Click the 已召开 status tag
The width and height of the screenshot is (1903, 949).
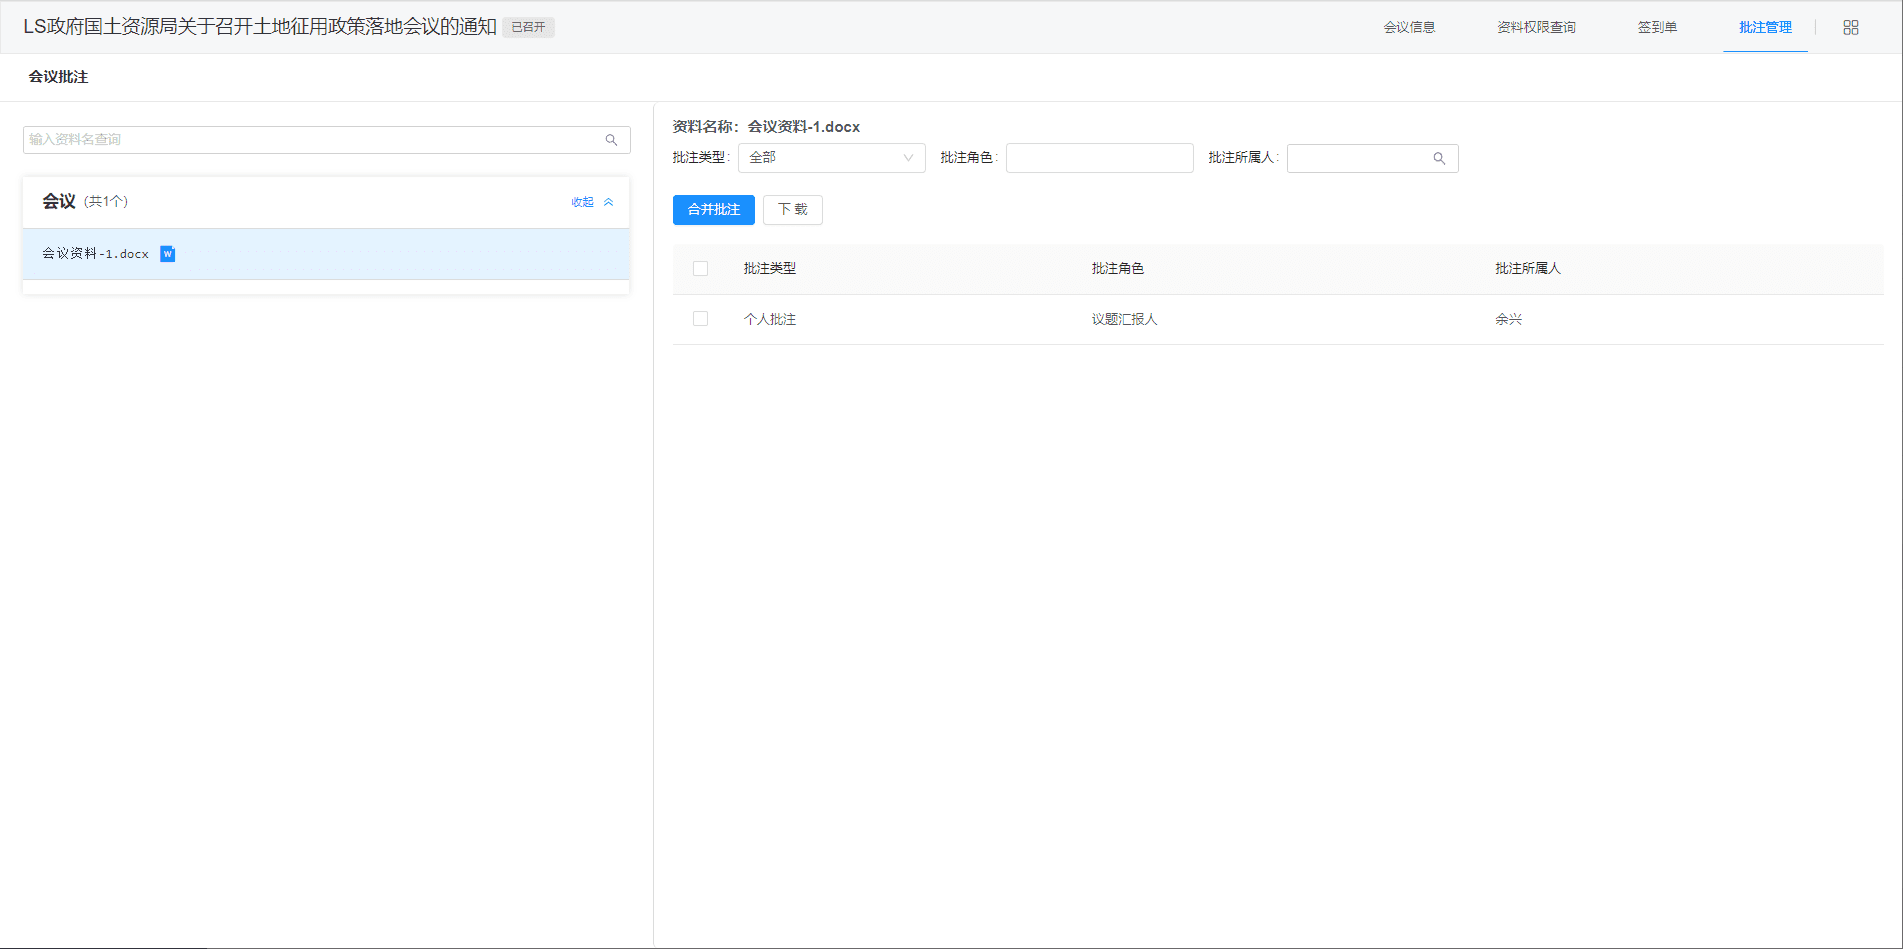(x=528, y=27)
